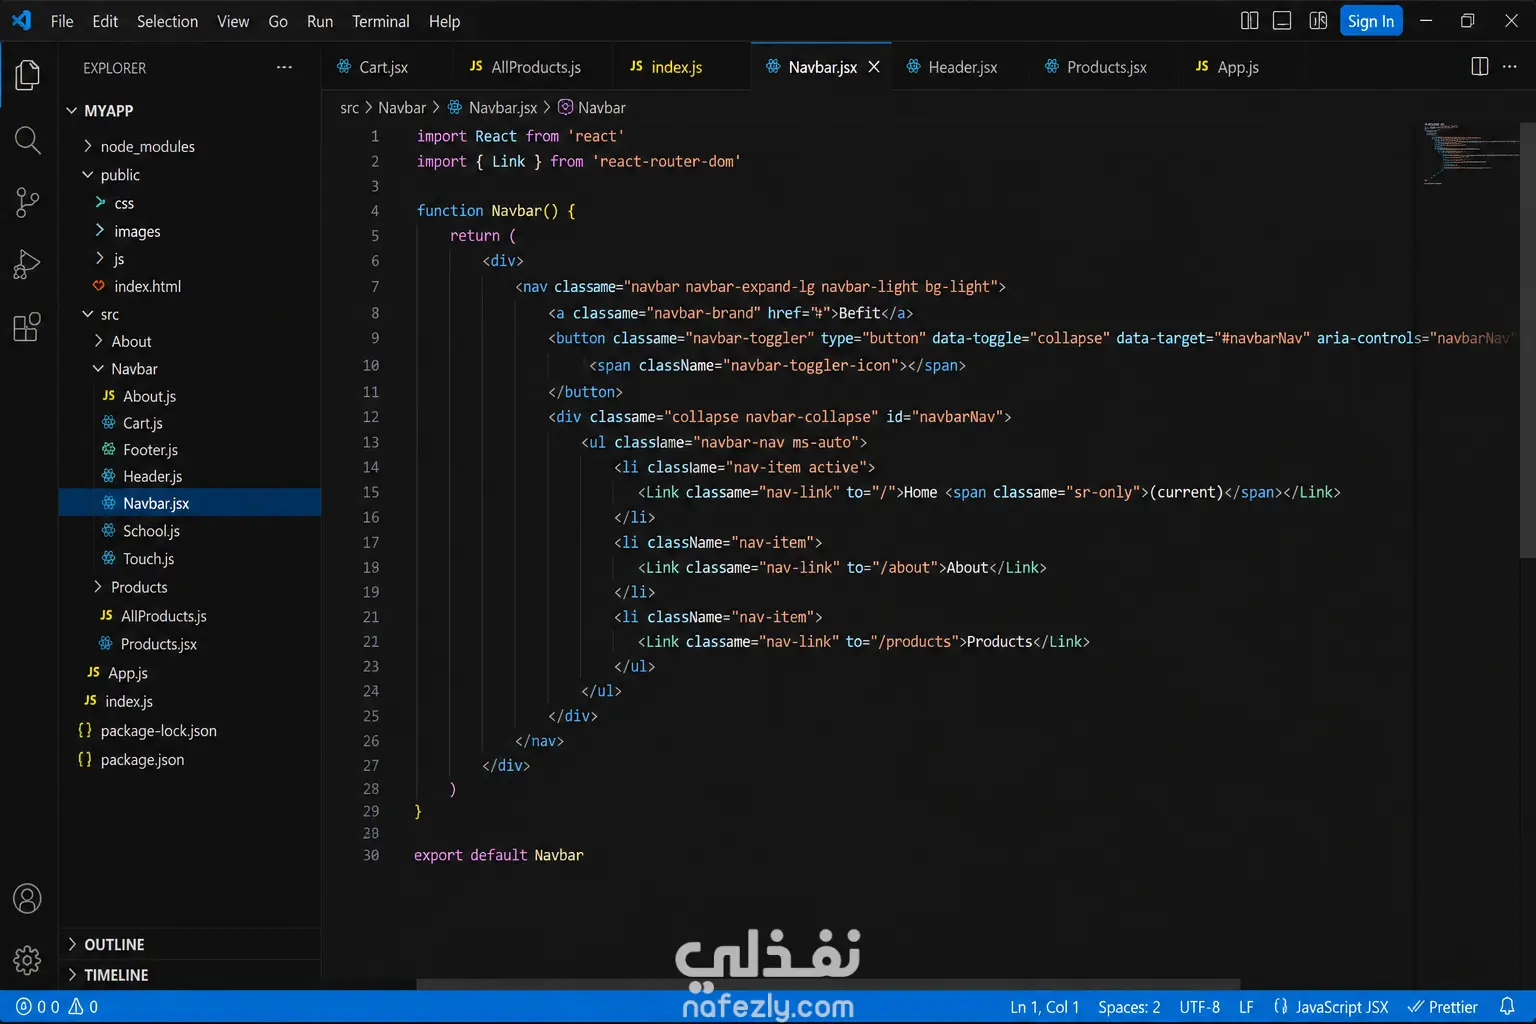
Task: Toggle primary side bar layout icon
Action: click(x=1250, y=21)
